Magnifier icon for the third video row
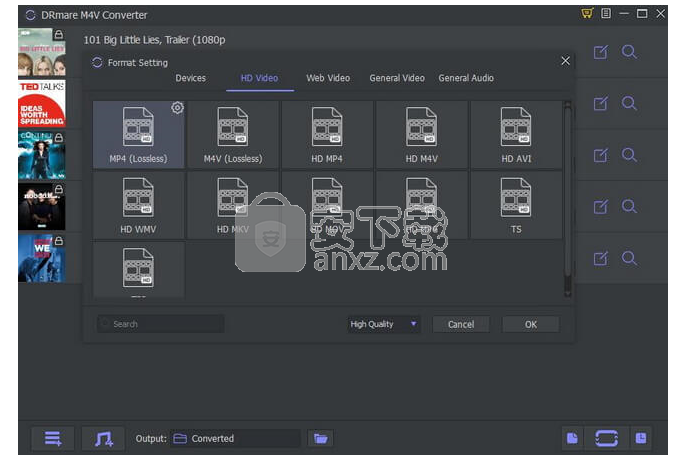This screenshot has width=687, height=467. (629, 155)
